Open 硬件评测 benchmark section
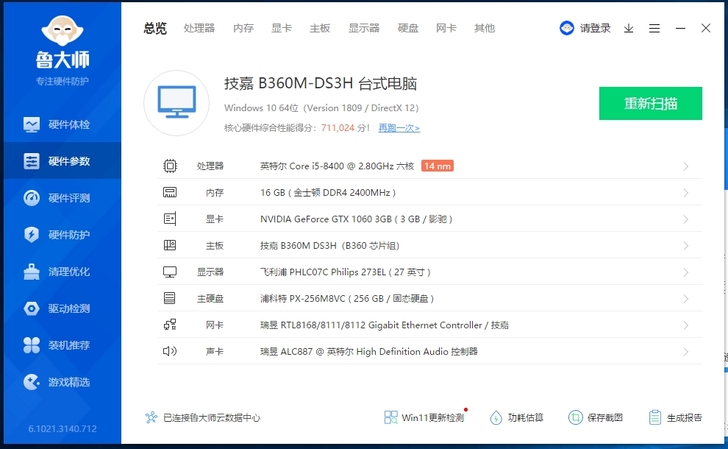This screenshot has height=449, width=728. 62,198
